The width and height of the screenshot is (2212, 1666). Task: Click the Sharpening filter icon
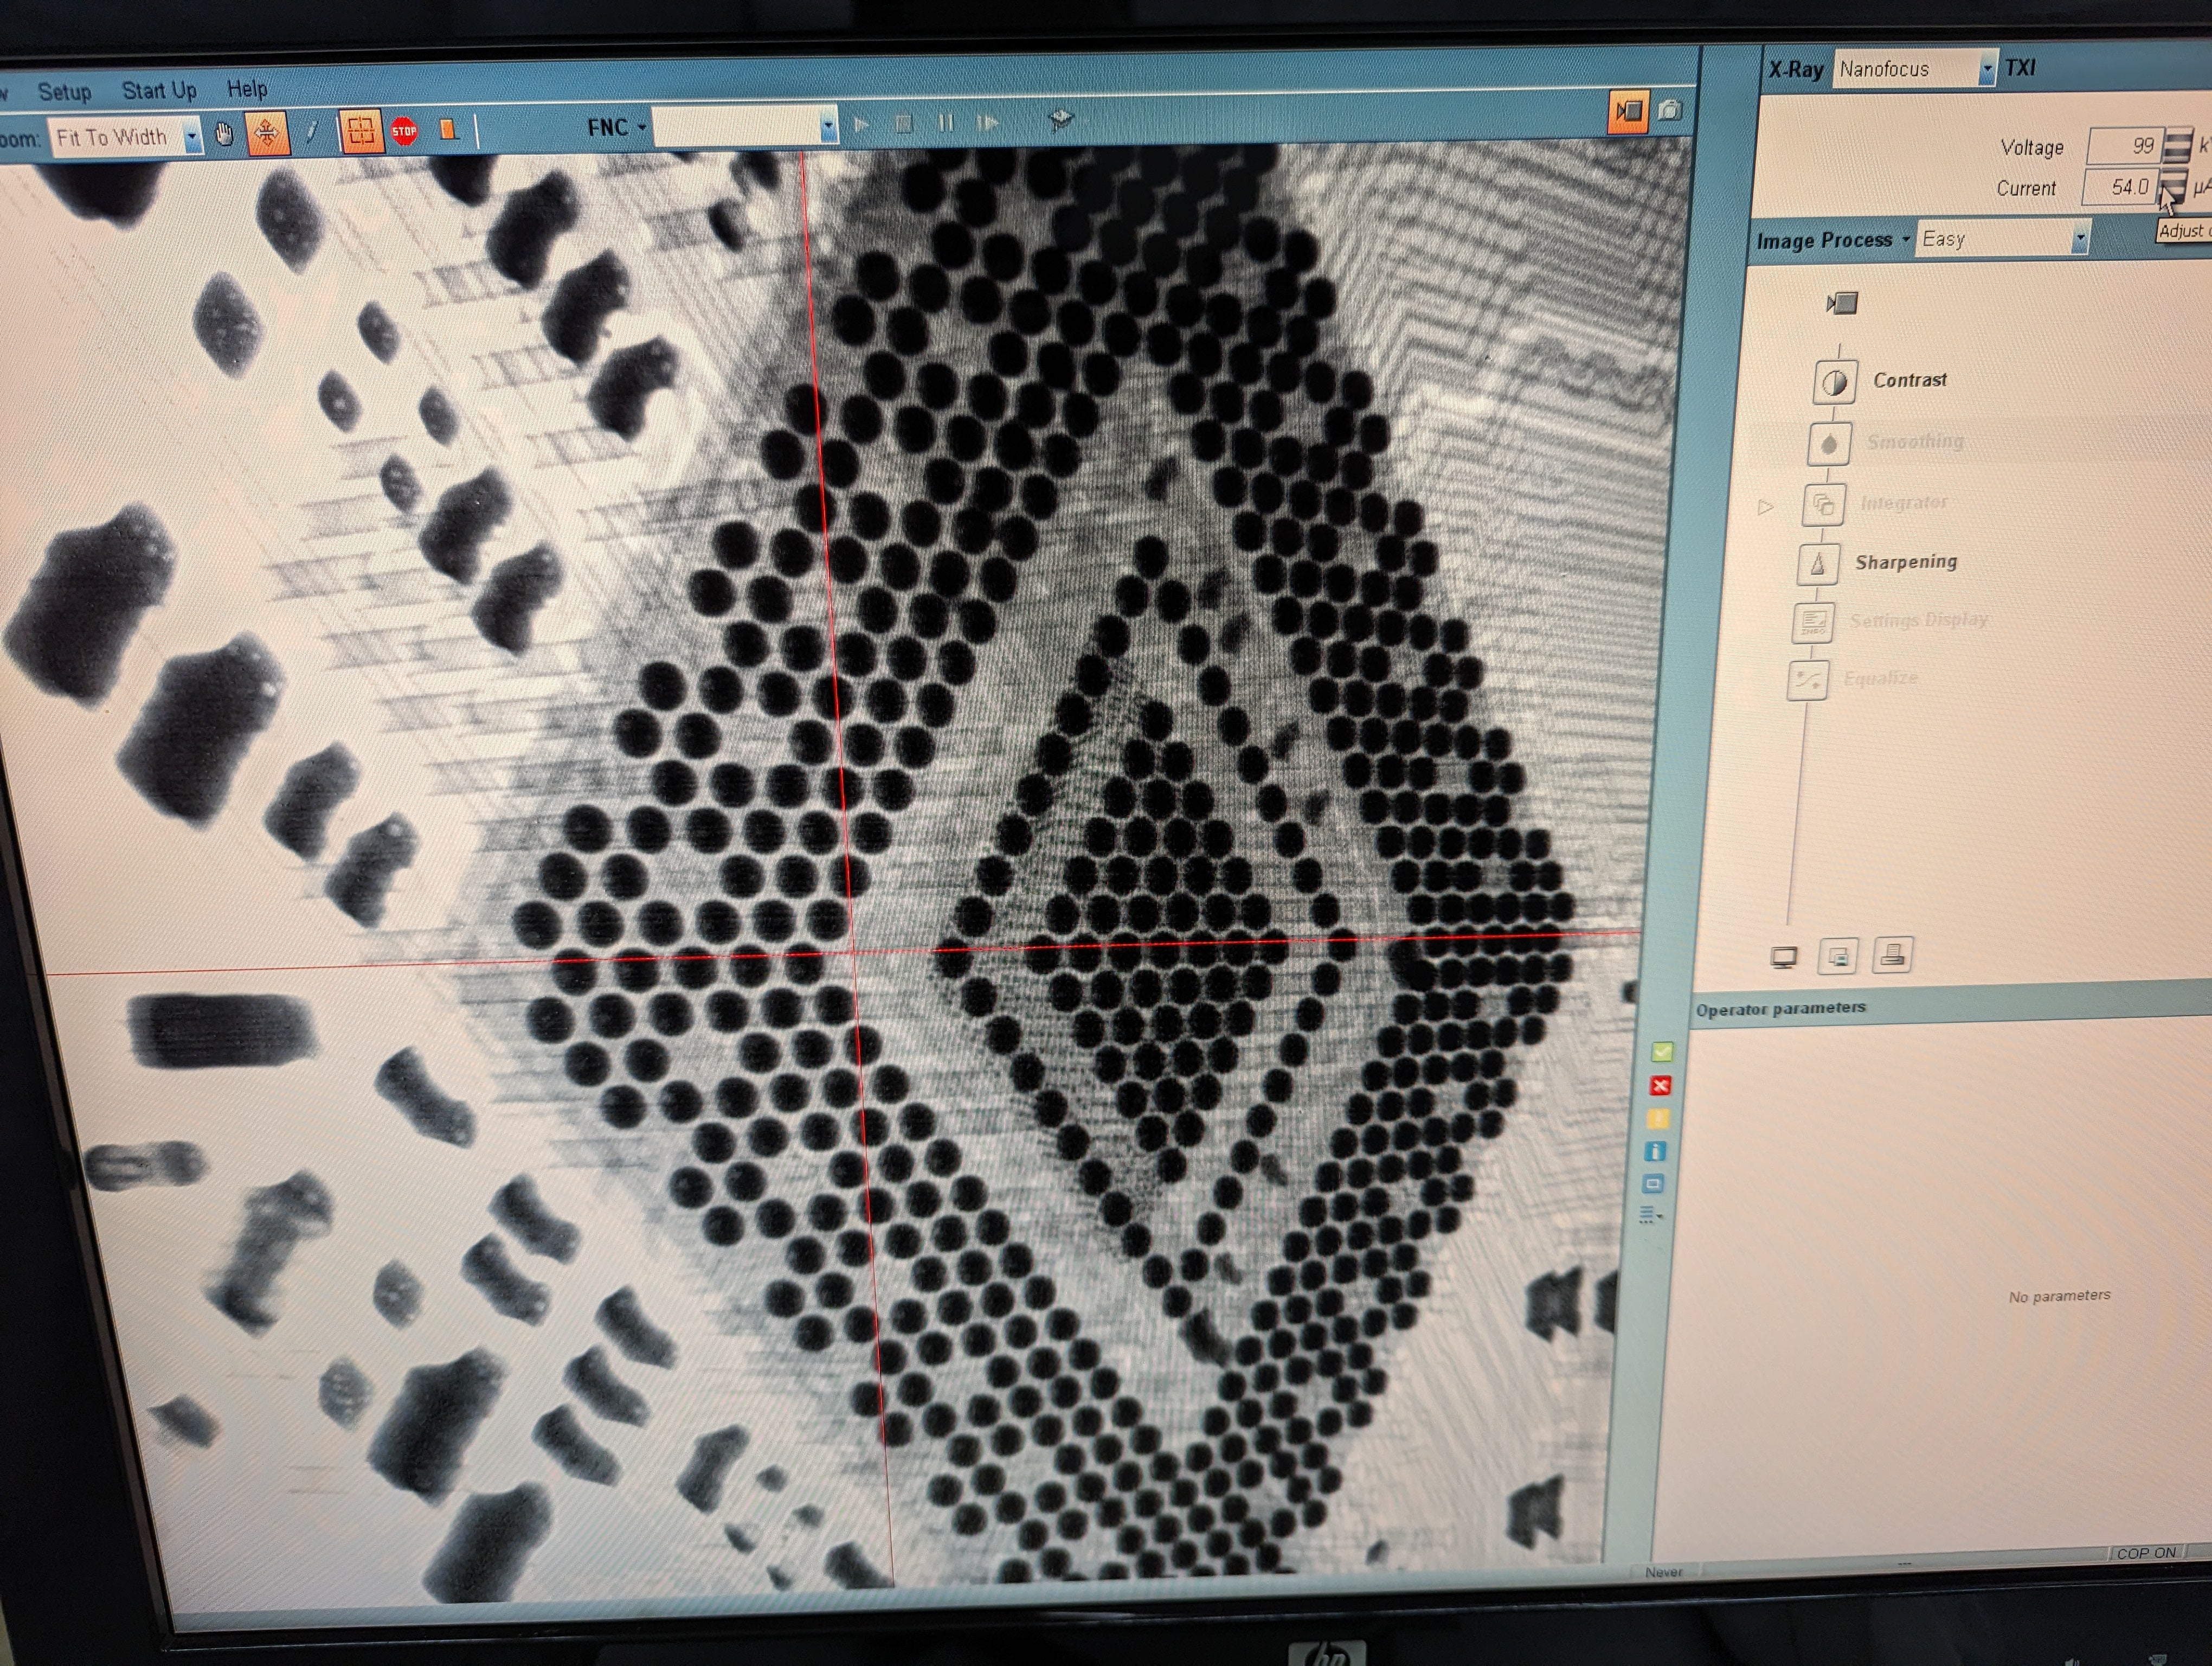pyautogui.click(x=1818, y=564)
